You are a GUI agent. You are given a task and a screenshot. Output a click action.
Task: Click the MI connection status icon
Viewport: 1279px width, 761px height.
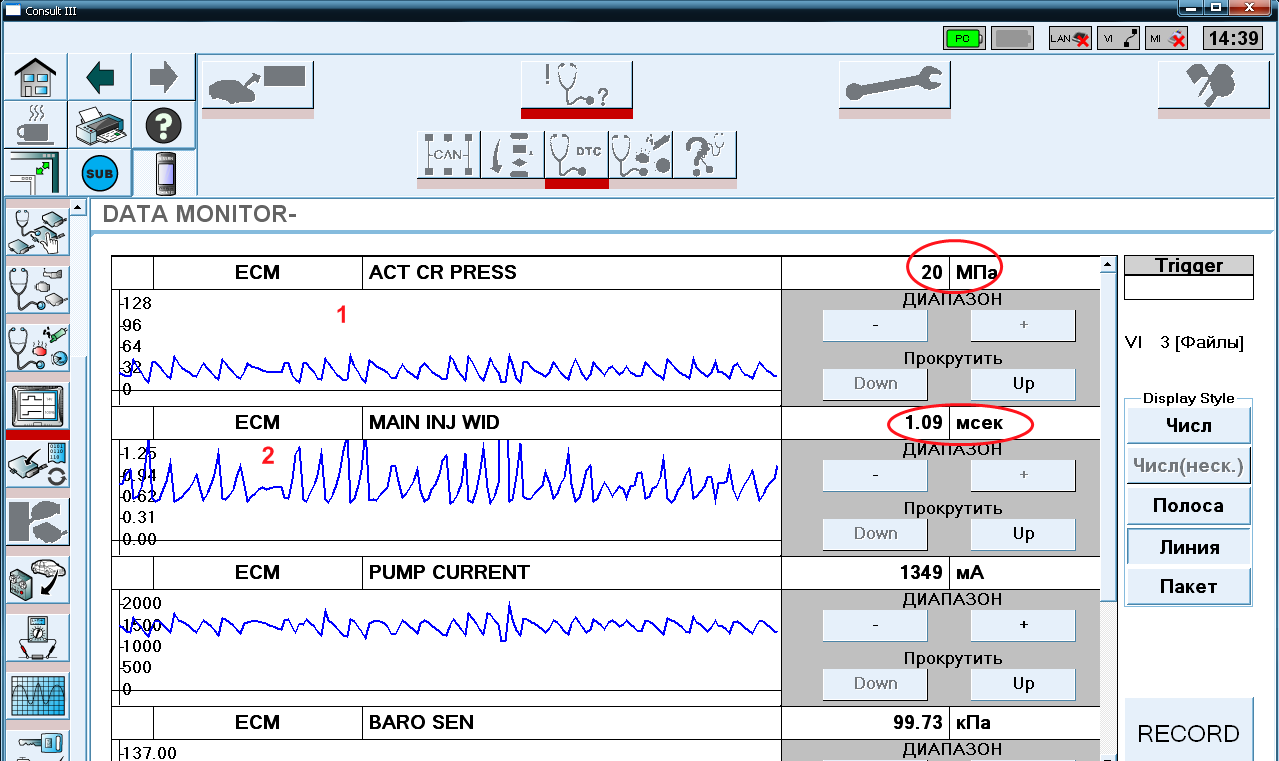click(x=1167, y=38)
